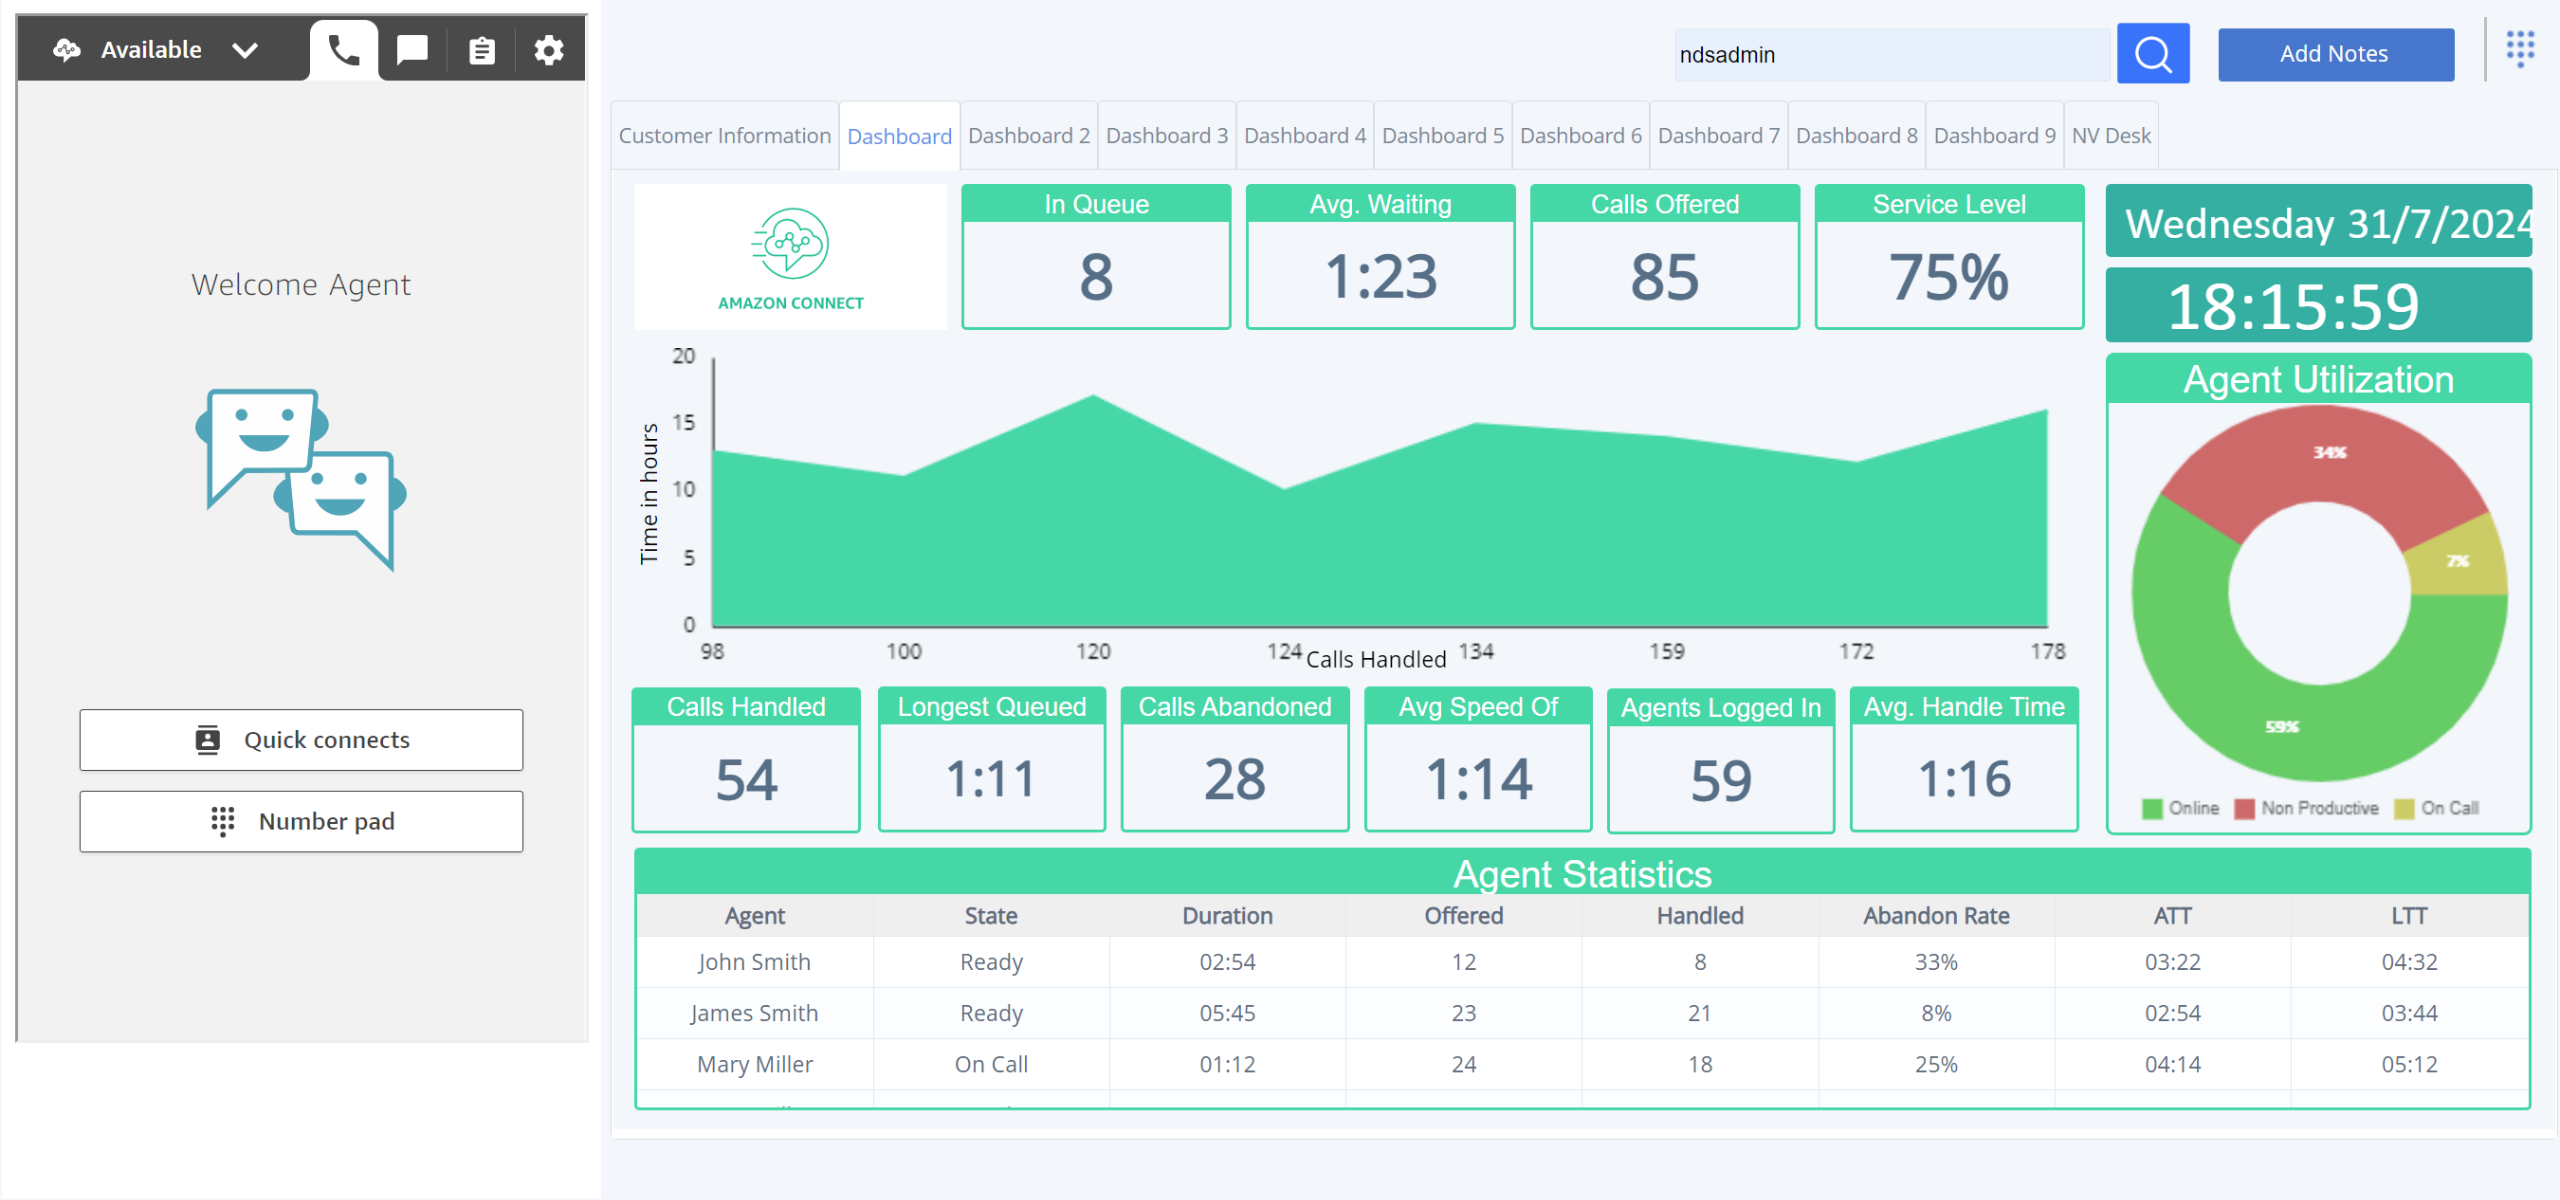Image resolution: width=2560 pixels, height=1200 pixels.
Task: Click the ndsadmin search field
Action: pyautogui.click(x=1890, y=55)
